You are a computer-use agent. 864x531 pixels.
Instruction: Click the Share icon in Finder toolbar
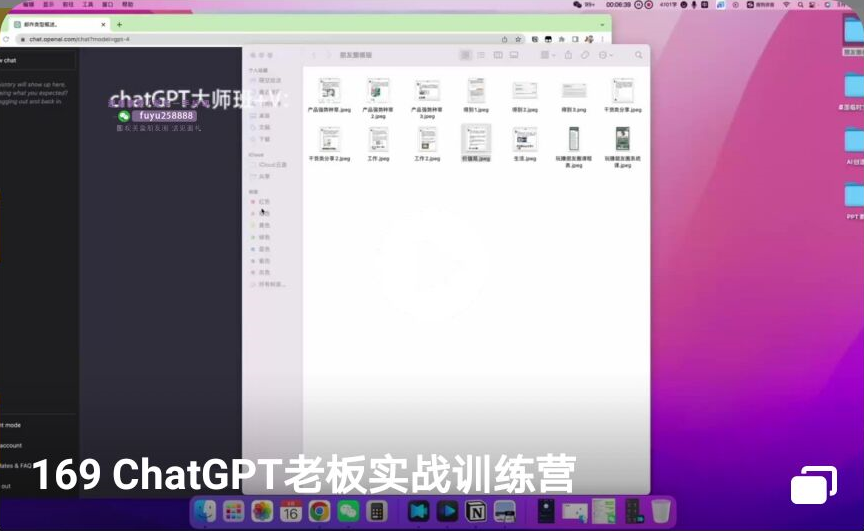coord(568,55)
